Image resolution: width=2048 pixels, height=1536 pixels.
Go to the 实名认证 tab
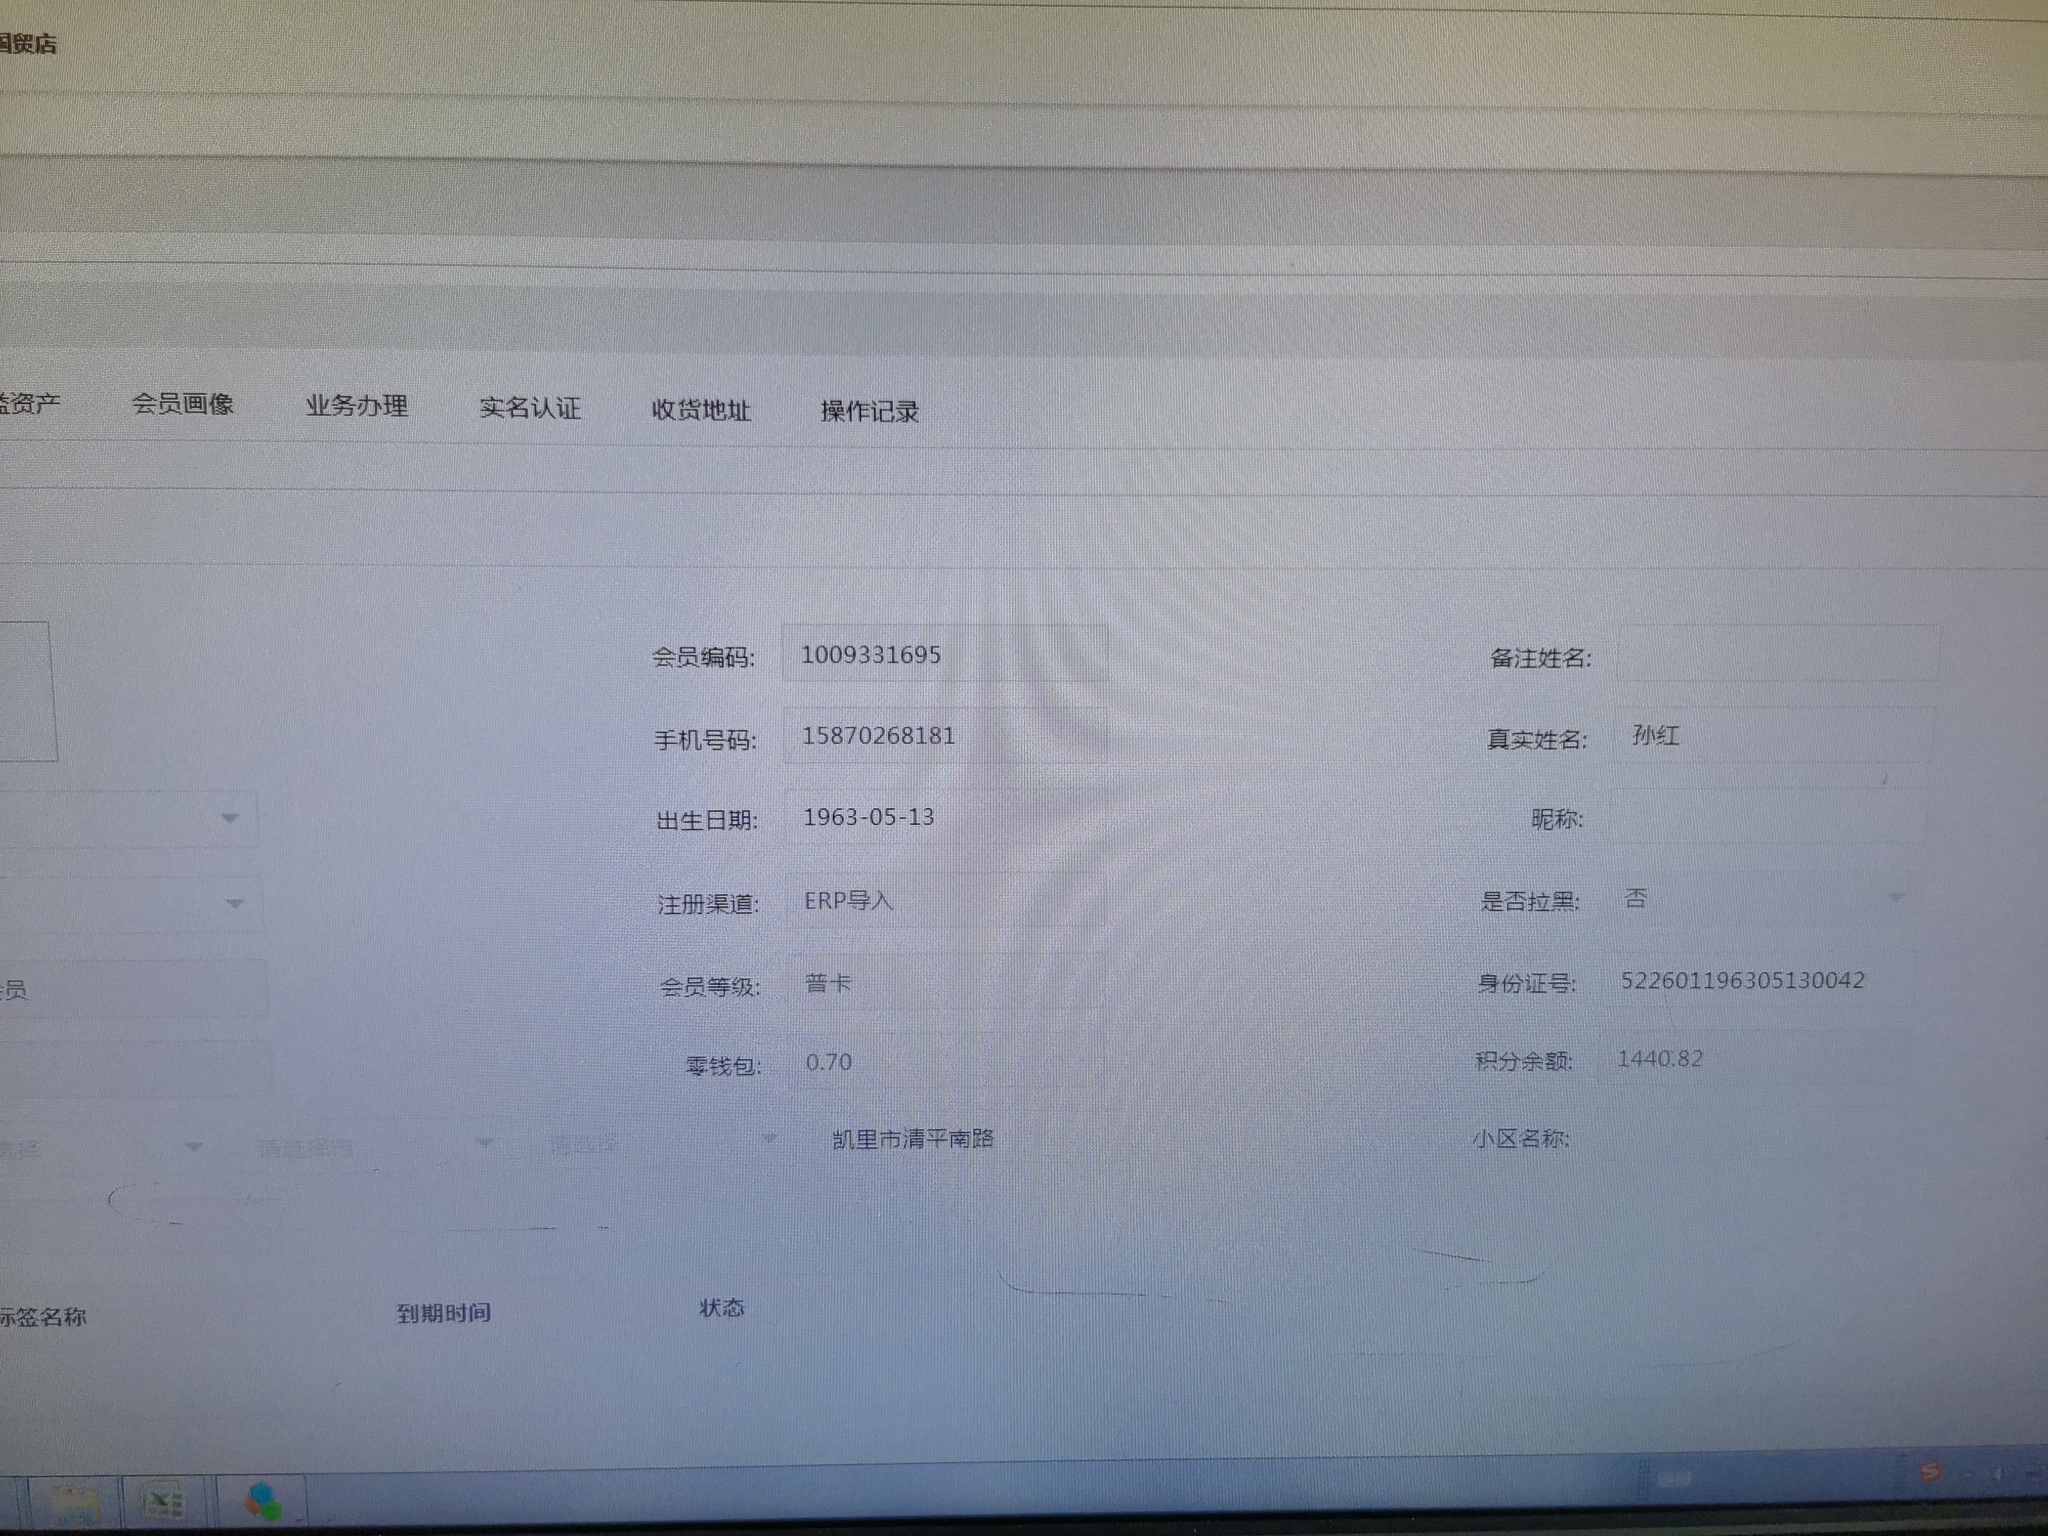click(530, 408)
